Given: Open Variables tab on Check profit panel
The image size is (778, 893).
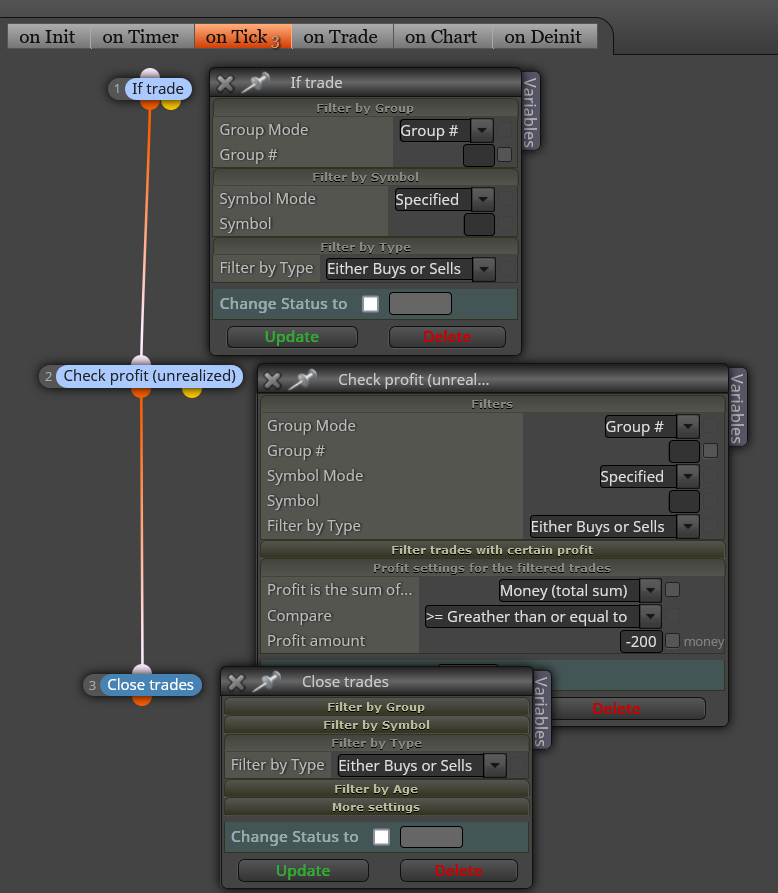Looking at the screenshot, I should pos(737,408).
